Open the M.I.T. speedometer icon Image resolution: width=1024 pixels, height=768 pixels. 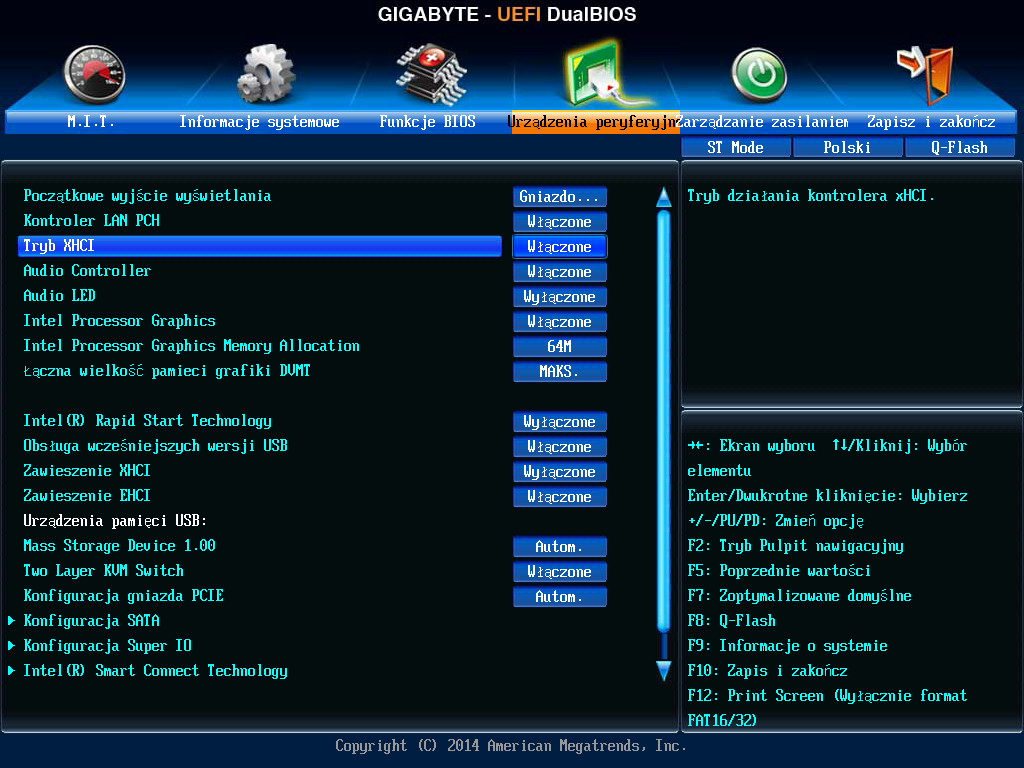[95, 72]
